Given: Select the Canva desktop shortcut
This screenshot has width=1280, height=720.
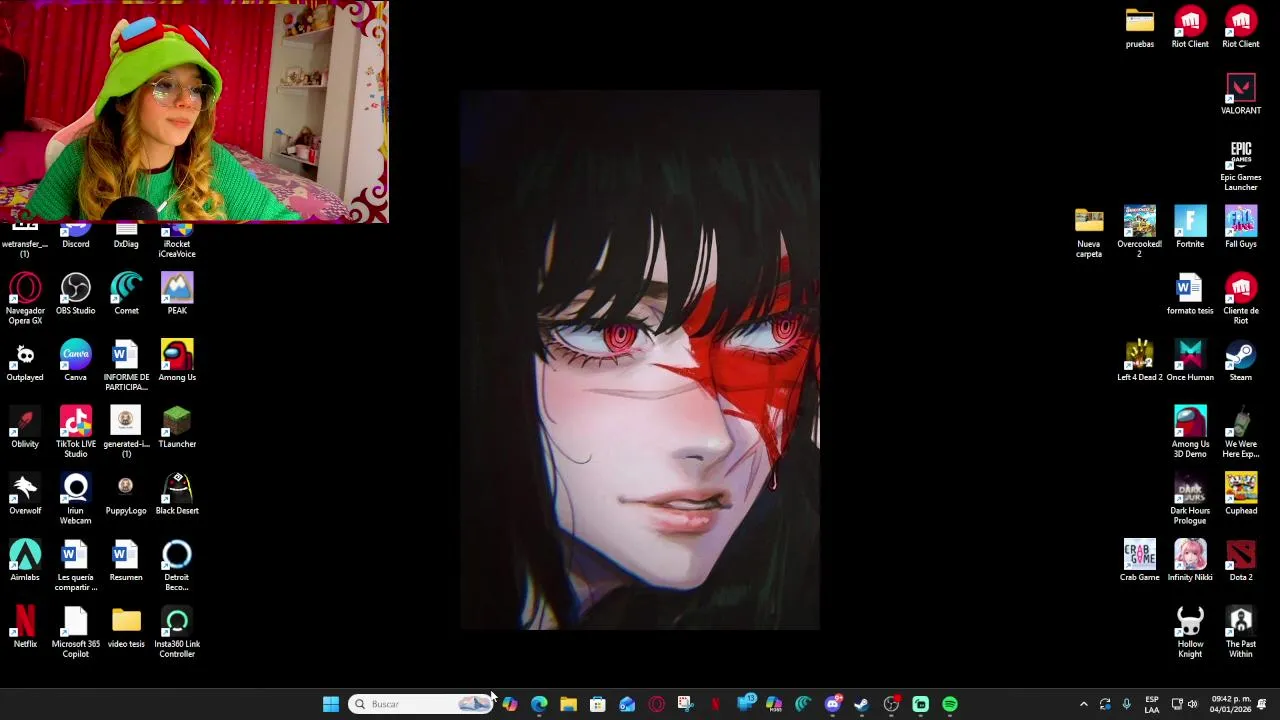Looking at the screenshot, I should (75, 361).
